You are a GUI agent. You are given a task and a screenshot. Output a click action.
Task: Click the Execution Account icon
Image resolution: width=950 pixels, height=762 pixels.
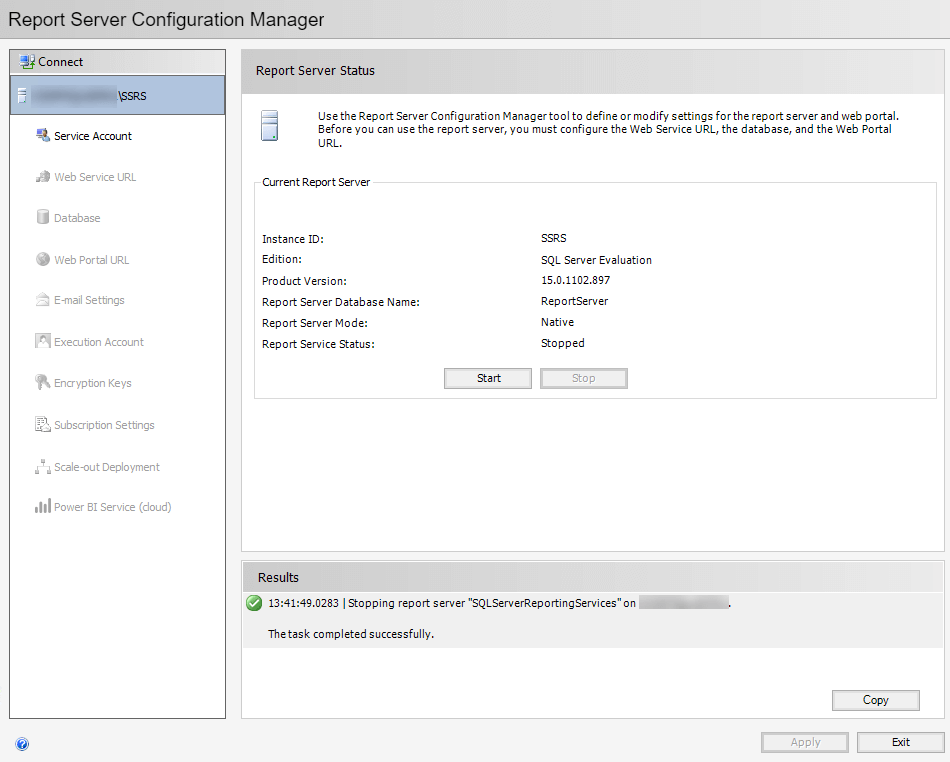[x=43, y=342]
